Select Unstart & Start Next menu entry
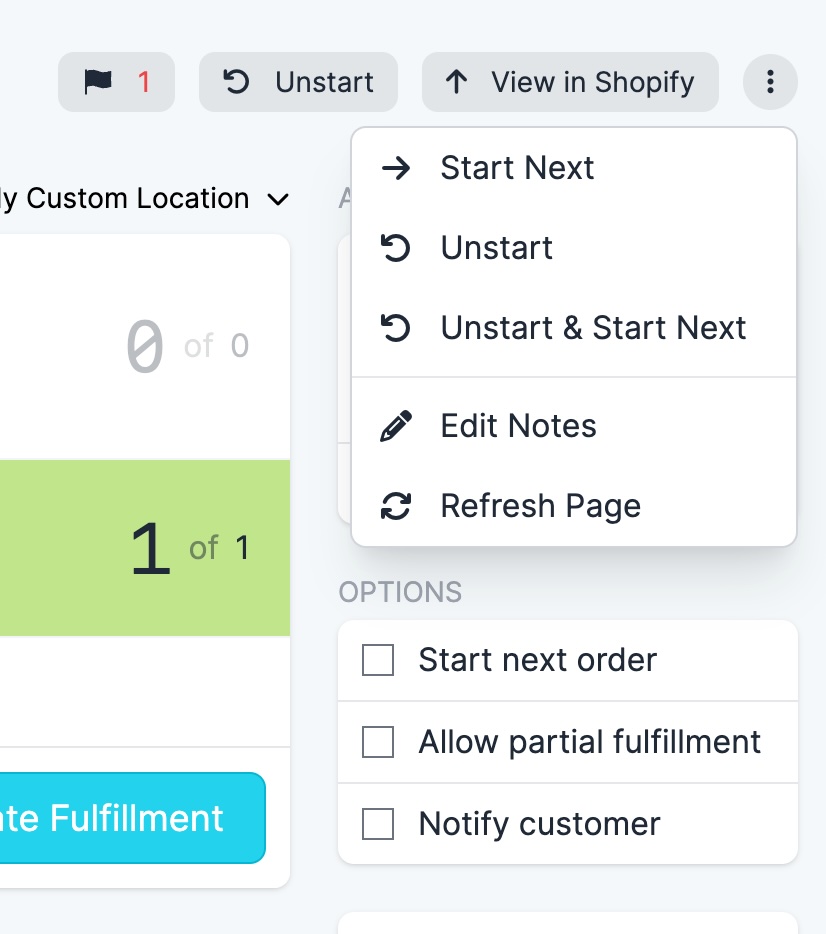 coord(593,328)
